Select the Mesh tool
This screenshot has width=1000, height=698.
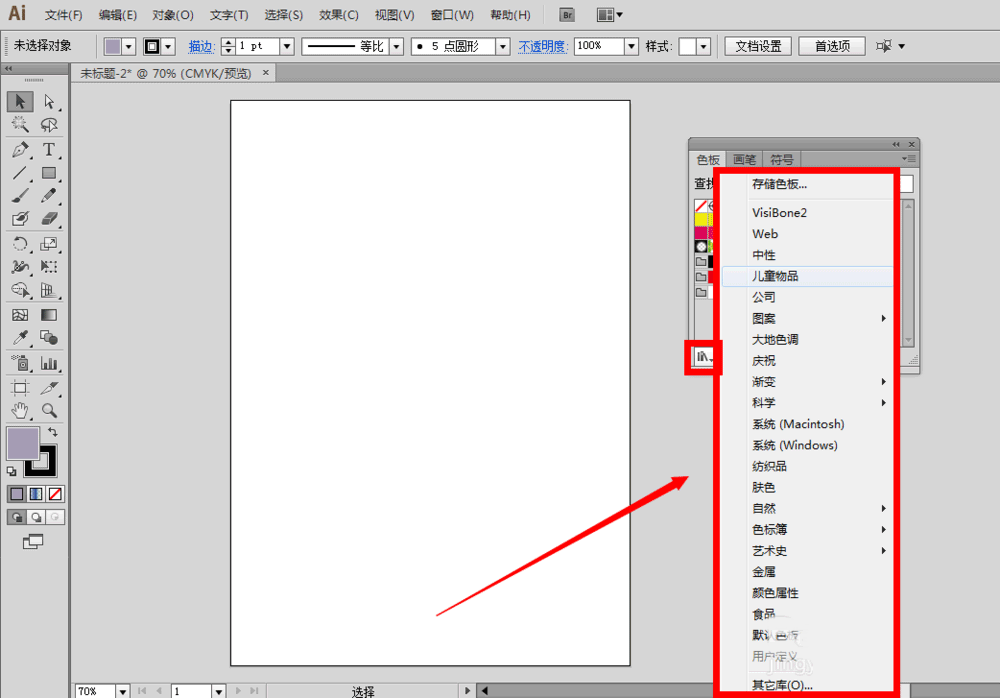click(20, 315)
